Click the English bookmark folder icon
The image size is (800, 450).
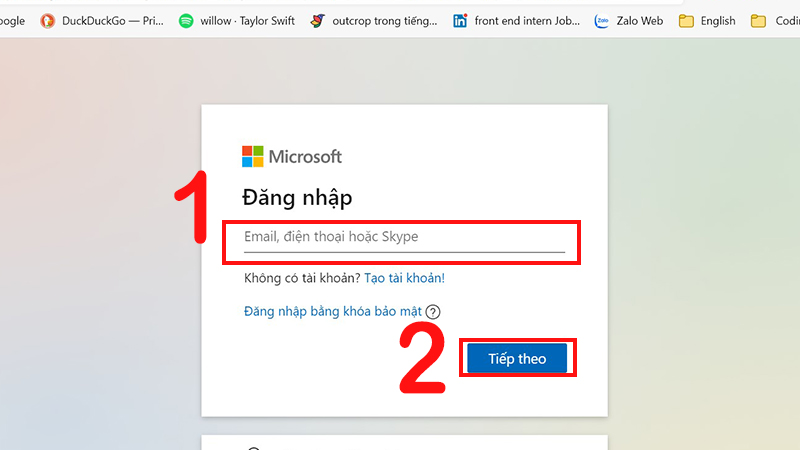pos(686,20)
